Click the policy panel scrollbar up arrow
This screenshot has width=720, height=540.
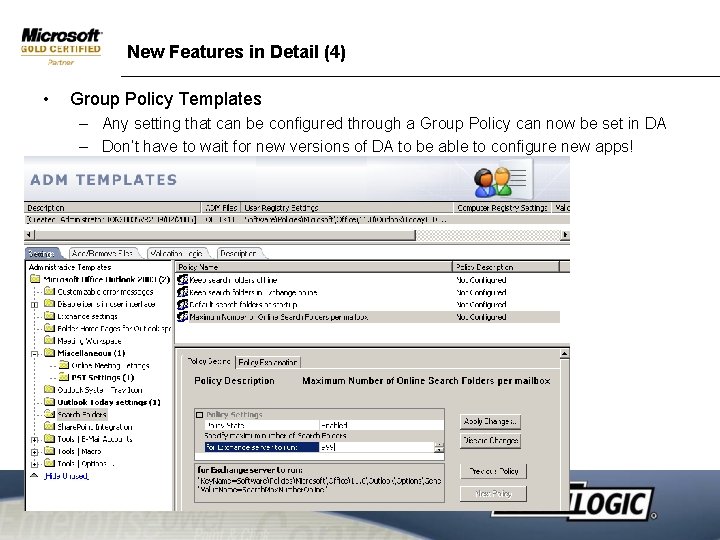(565, 354)
